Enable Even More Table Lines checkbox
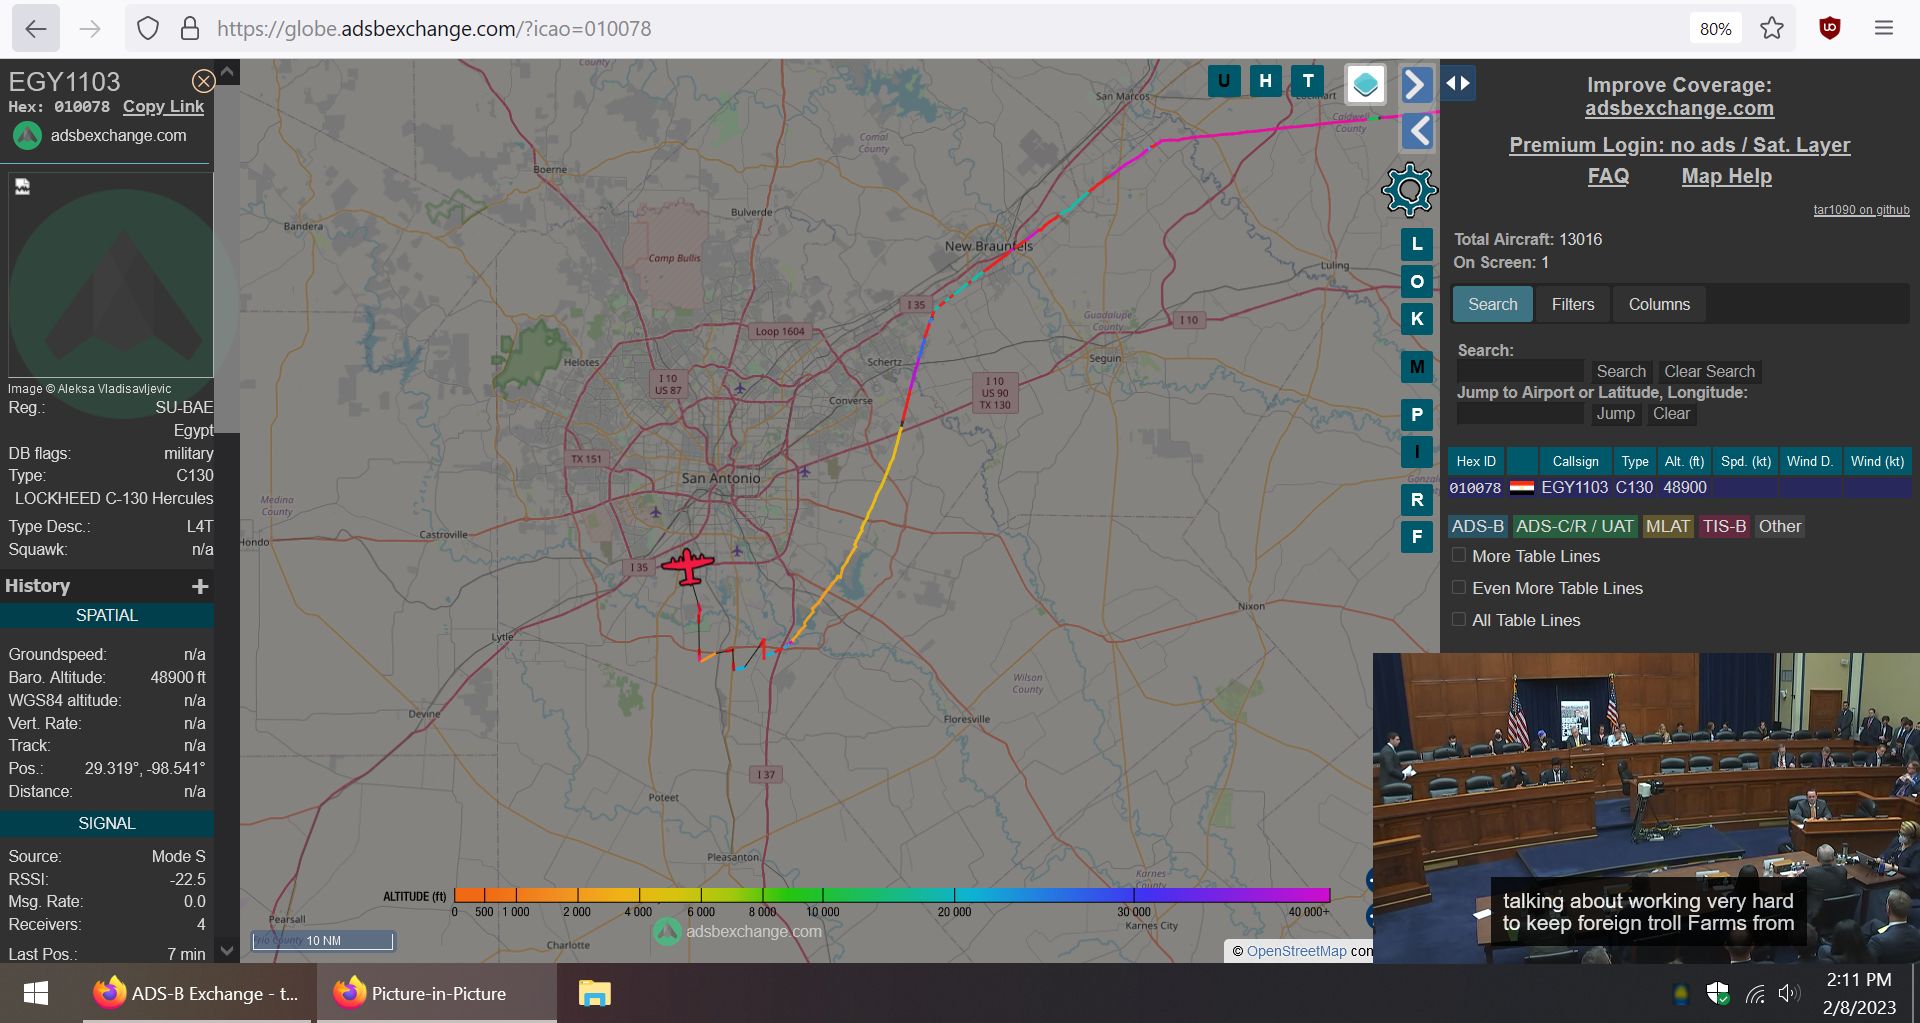 1459,587
